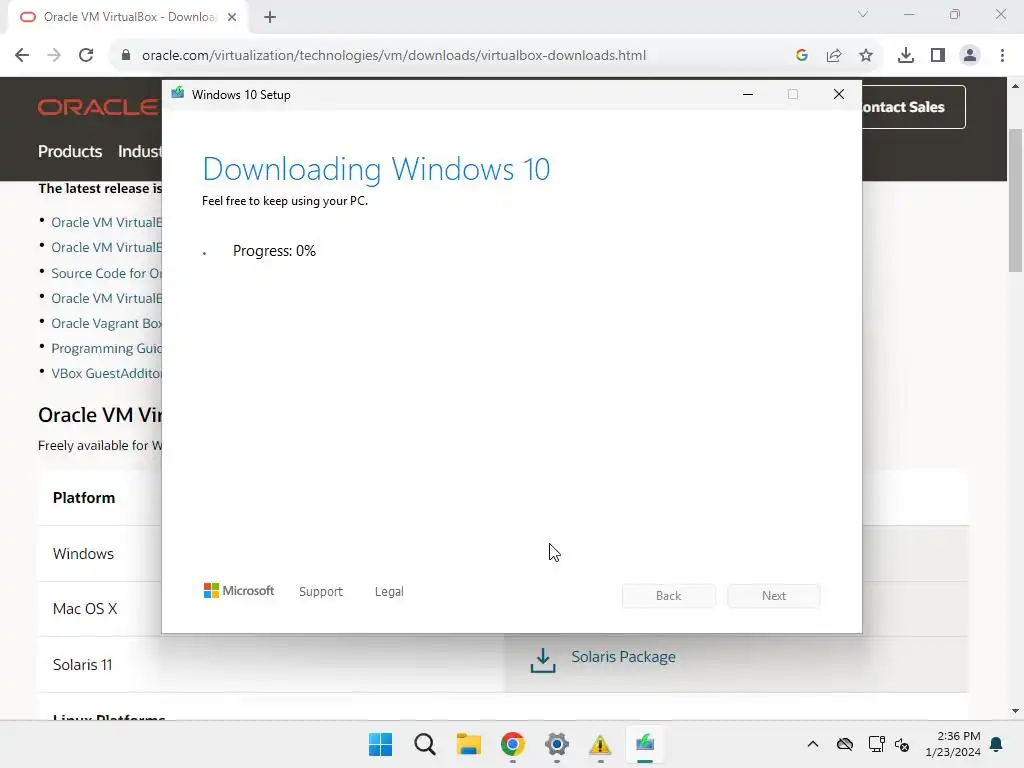Open File Explorer from taskbar

(468, 744)
